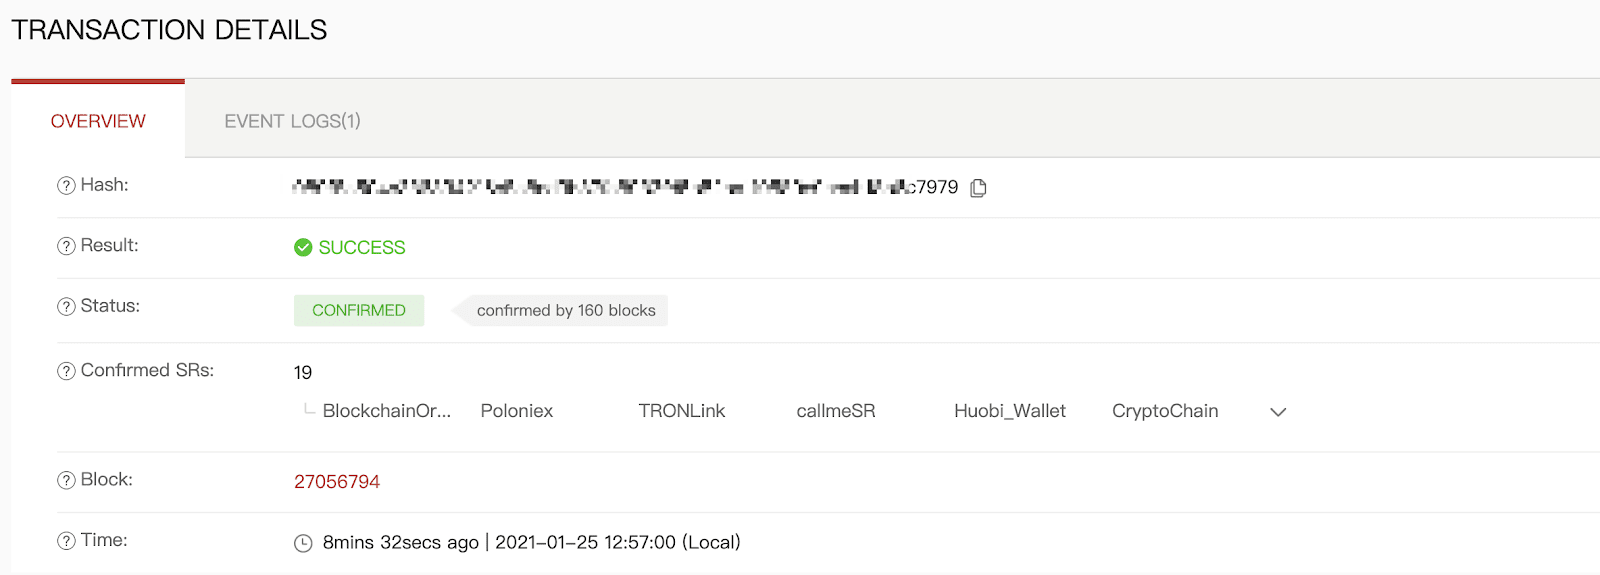This screenshot has height=575, width=1600.
Task: Open the Huobi_Wallet SR entry
Action: coord(1010,411)
